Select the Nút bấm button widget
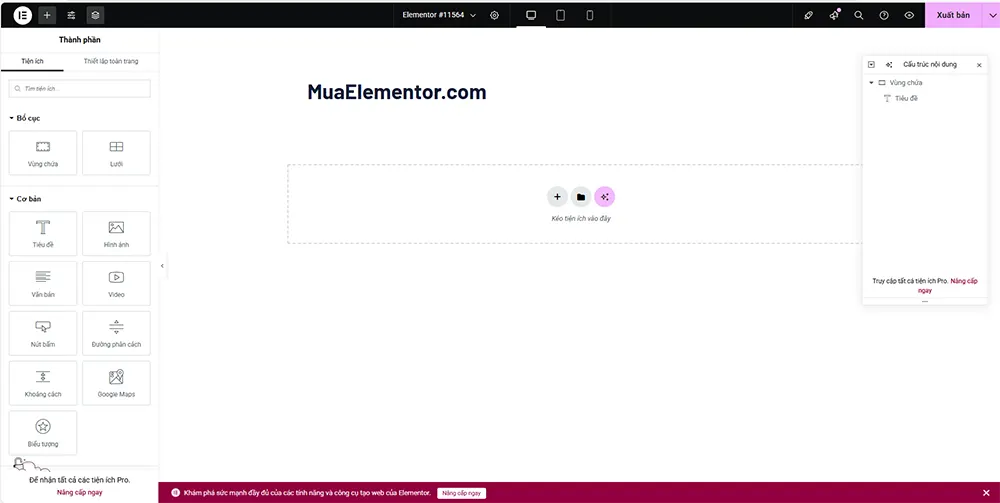 pyautogui.click(x=43, y=333)
